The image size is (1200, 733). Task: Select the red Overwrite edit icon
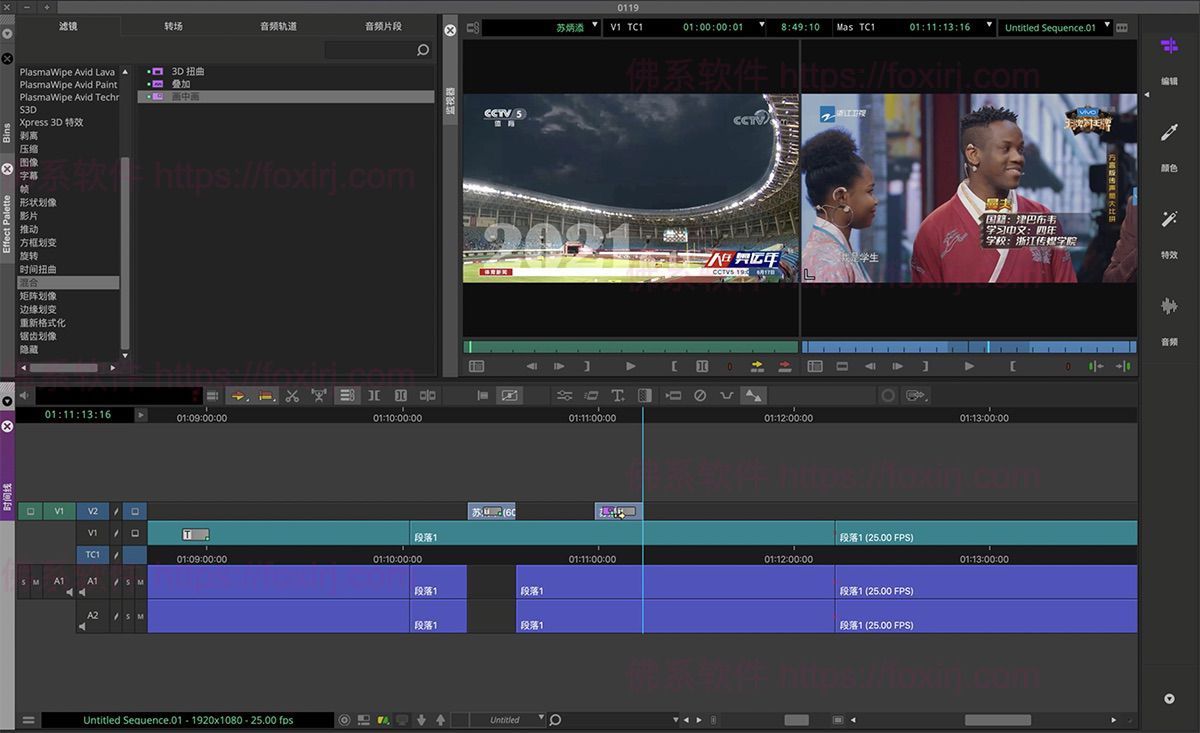pyautogui.click(x=266, y=396)
